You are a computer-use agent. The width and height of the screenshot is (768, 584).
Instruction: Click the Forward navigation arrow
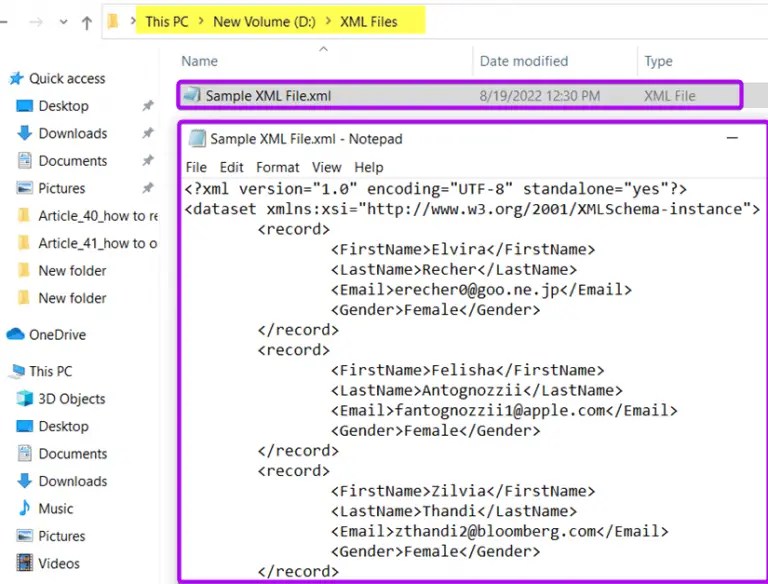point(36,22)
